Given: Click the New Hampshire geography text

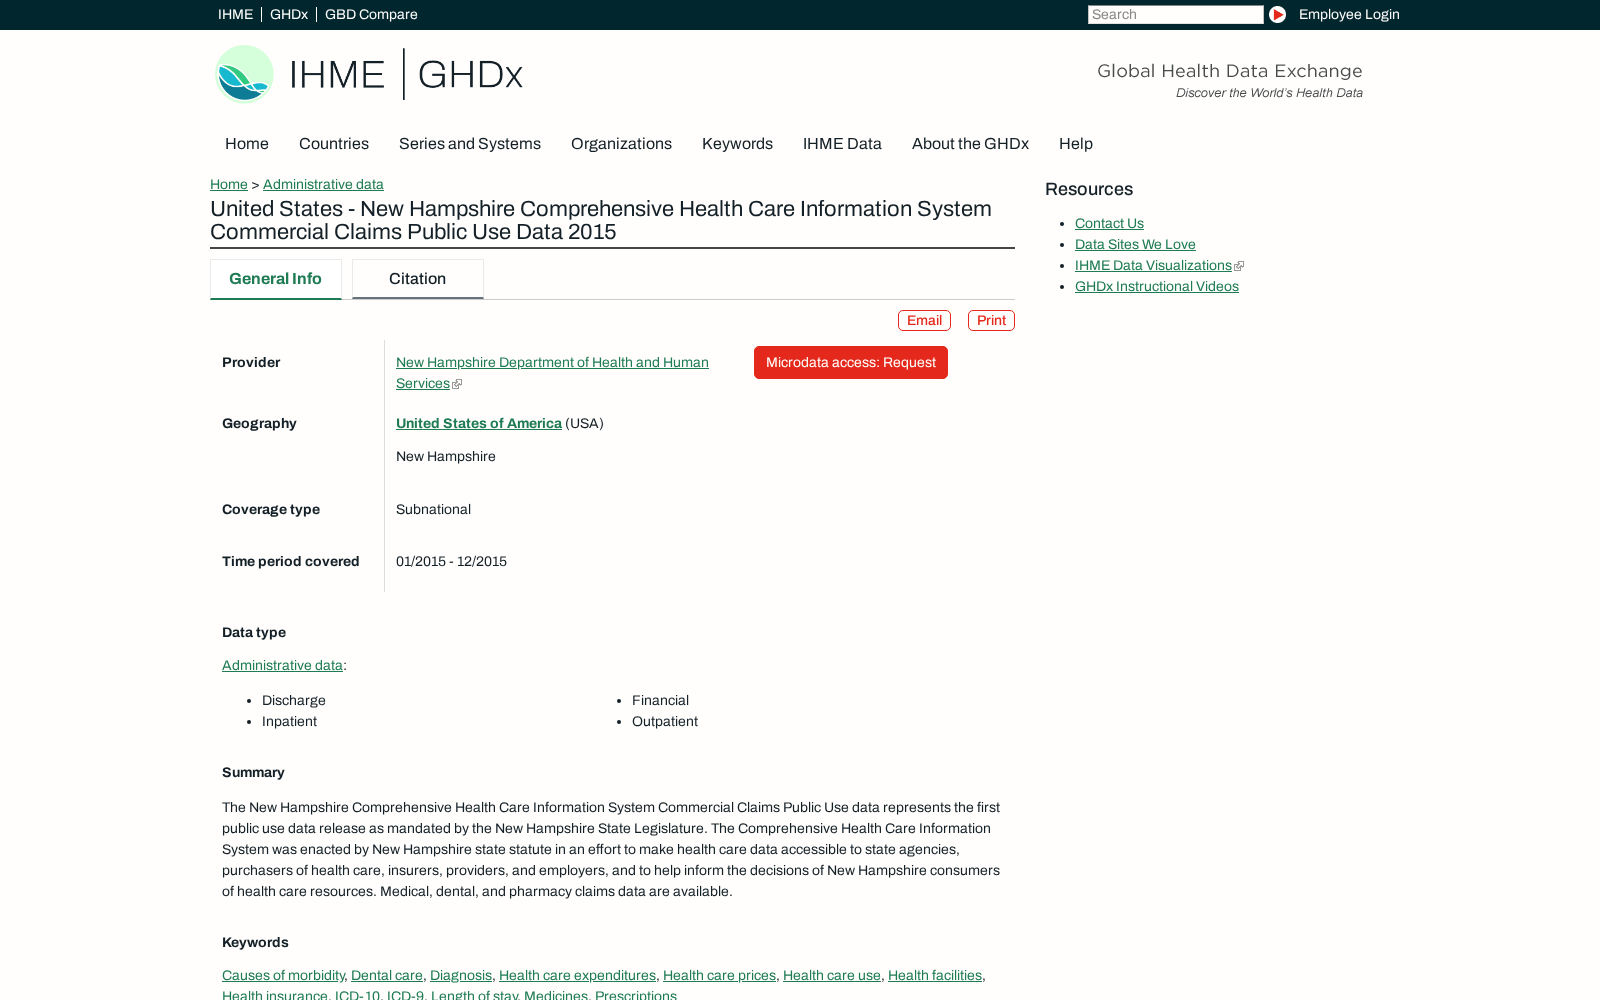Looking at the screenshot, I should (x=446, y=456).
